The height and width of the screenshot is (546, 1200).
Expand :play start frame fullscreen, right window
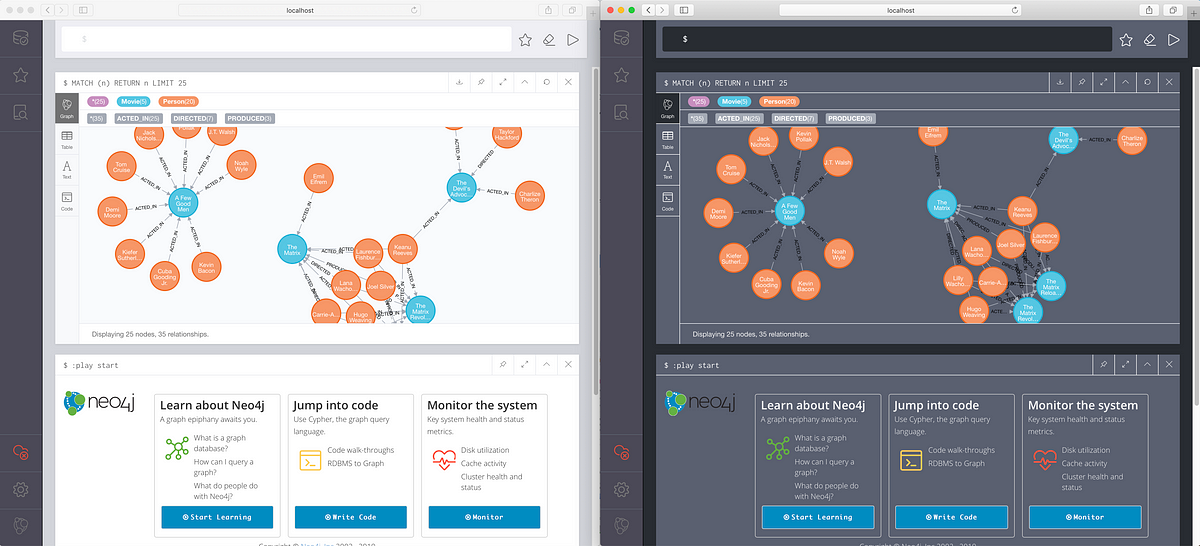point(1125,365)
